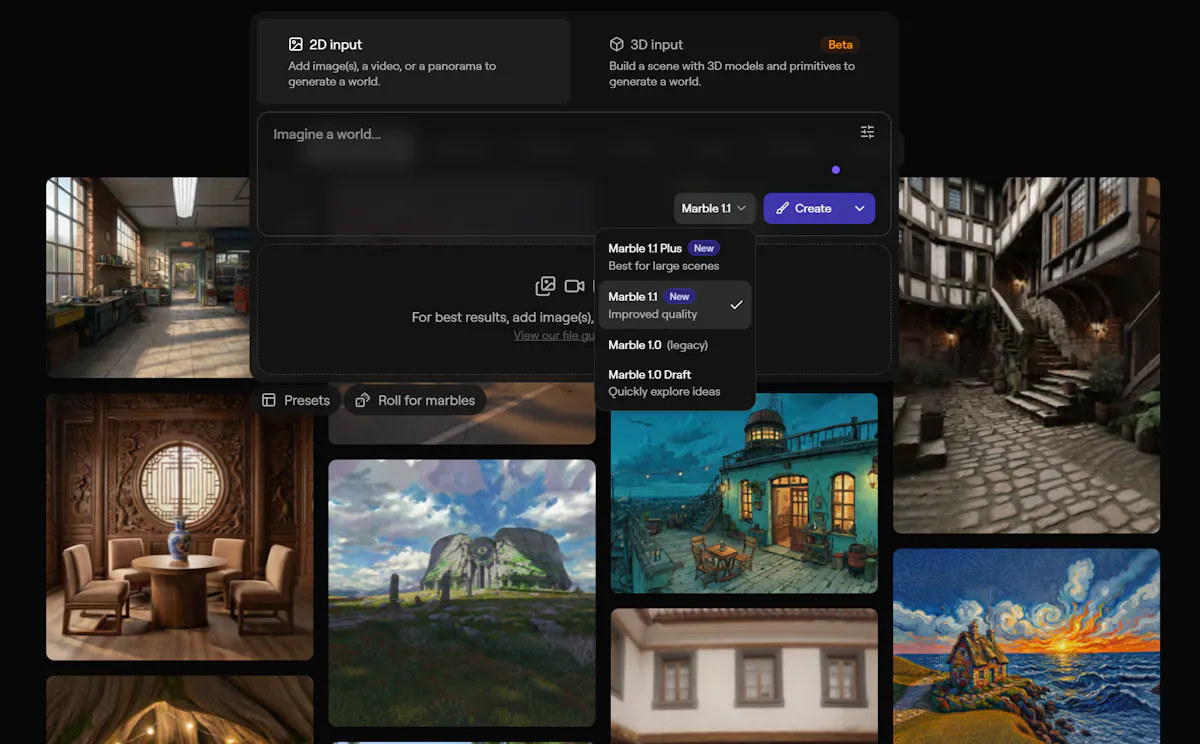The image size is (1200, 744).
Task: Select the 2D input tab
Action: [413, 61]
